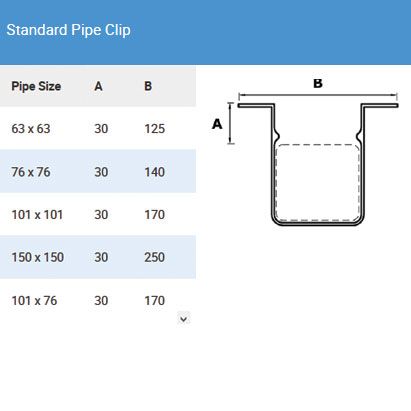Screen dimensions: 411x411
Task: Select the 101 x 101 pipe size cell
Action: pos(37,215)
